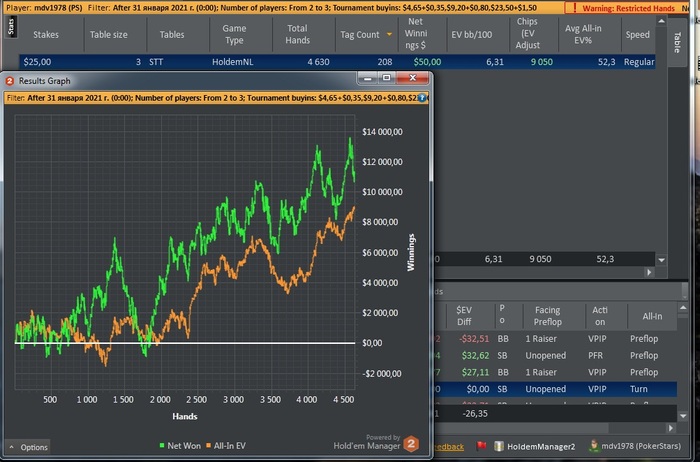Sort the hands list by the Action column

(x=600, y=316)
